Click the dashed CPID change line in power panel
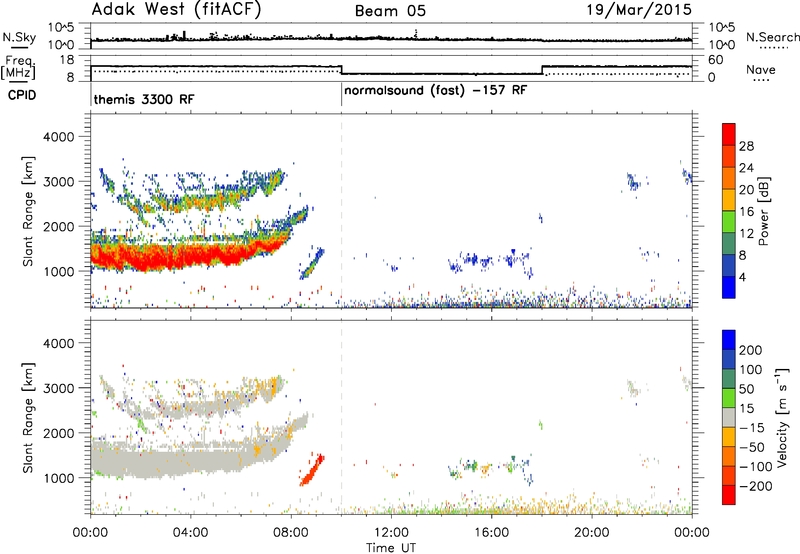 (341, 211)
